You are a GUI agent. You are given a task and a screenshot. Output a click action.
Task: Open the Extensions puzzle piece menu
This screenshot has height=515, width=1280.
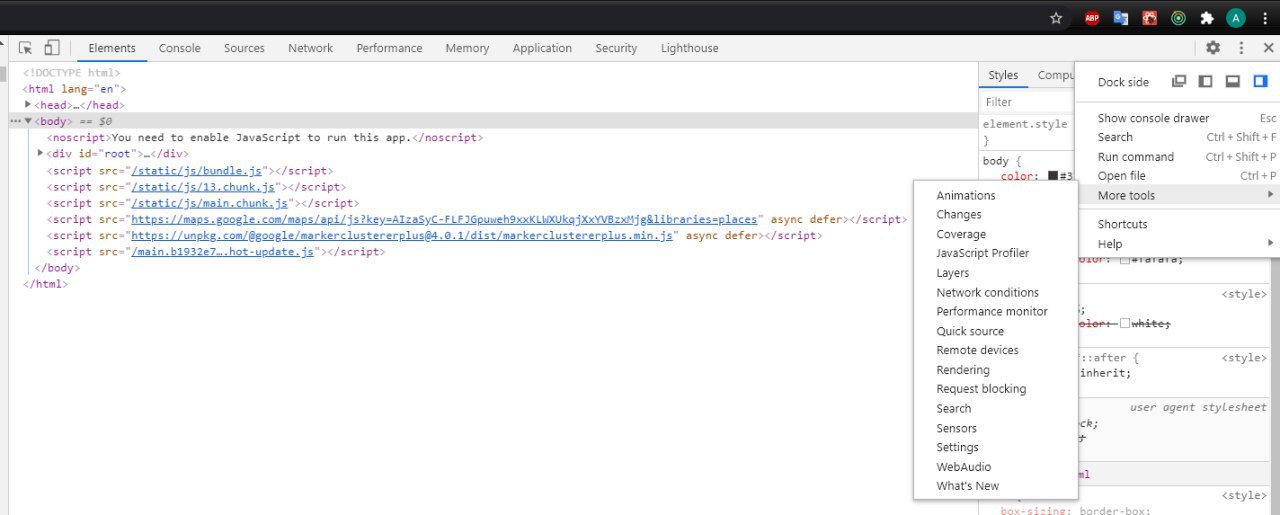click(1207, 17)
